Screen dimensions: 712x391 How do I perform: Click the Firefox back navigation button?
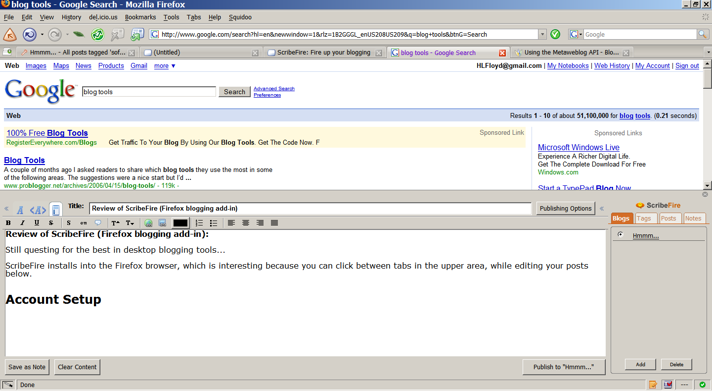[x=10, y=35]
